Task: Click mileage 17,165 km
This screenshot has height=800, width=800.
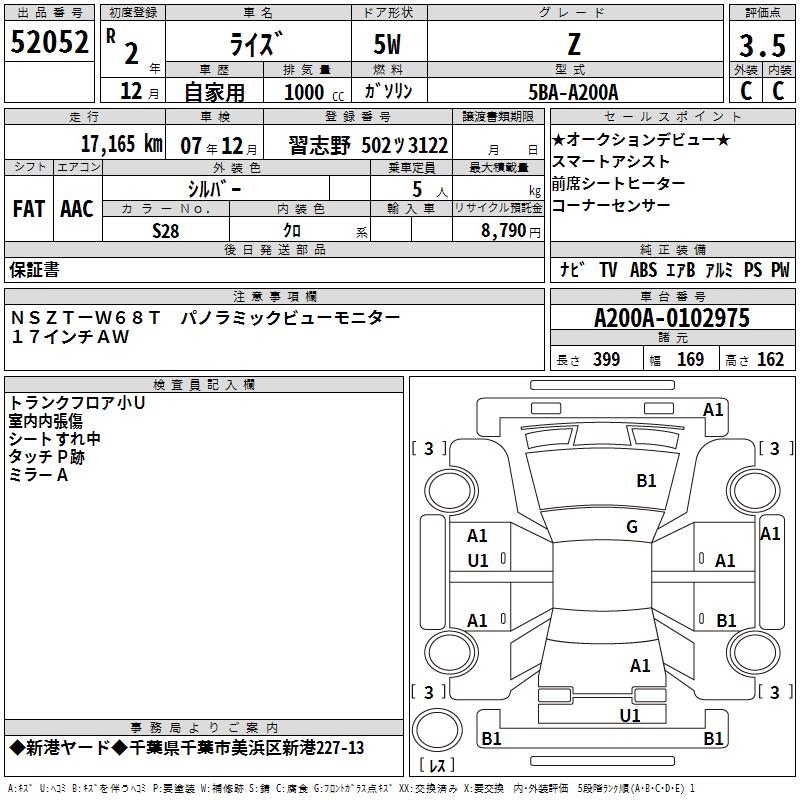Action: pos(121,143)
